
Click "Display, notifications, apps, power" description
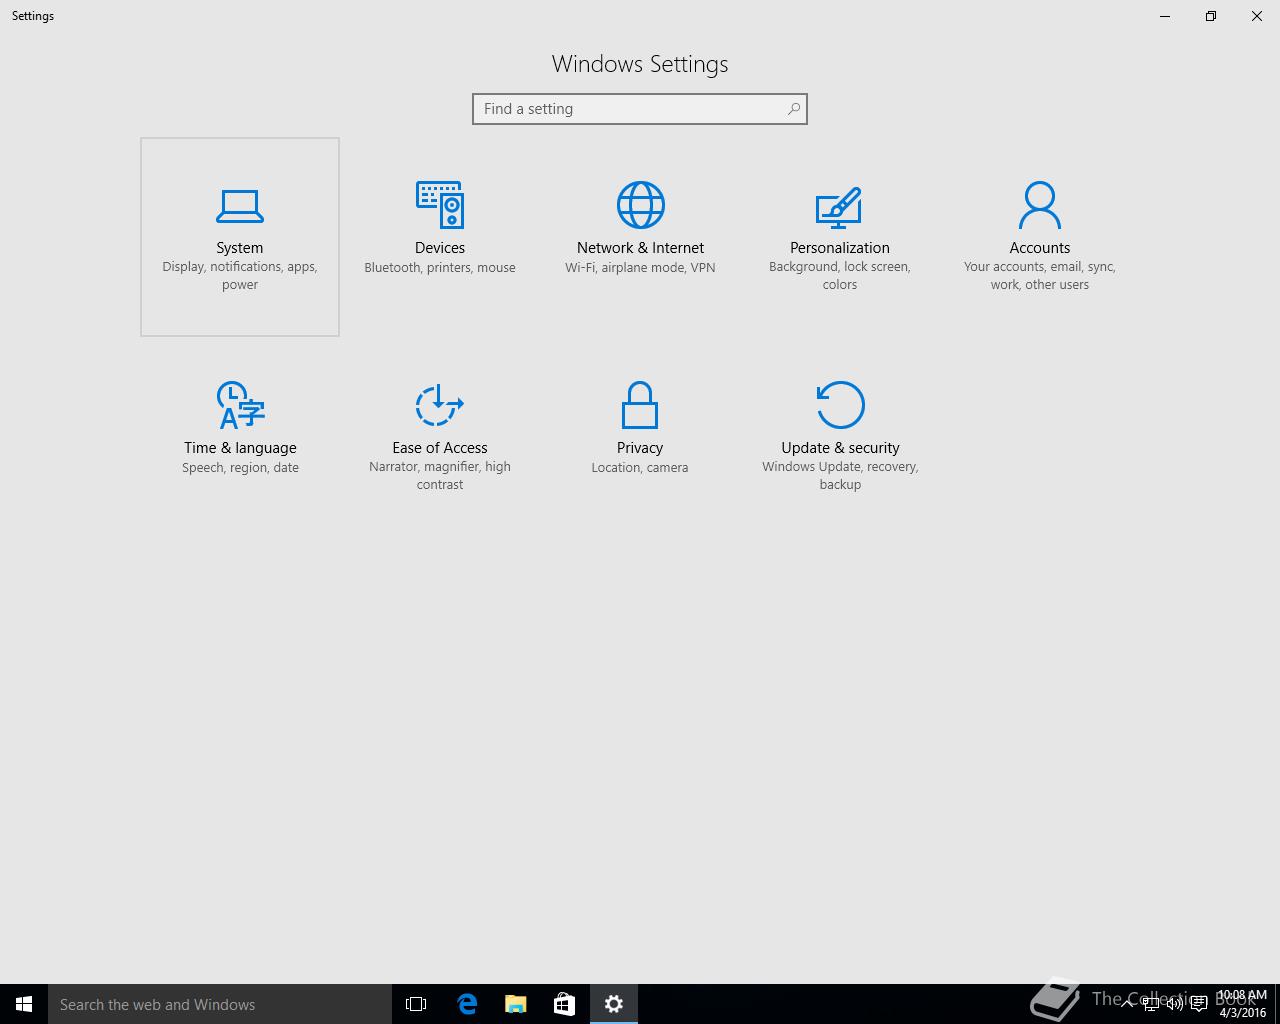[x=240, y=276]
